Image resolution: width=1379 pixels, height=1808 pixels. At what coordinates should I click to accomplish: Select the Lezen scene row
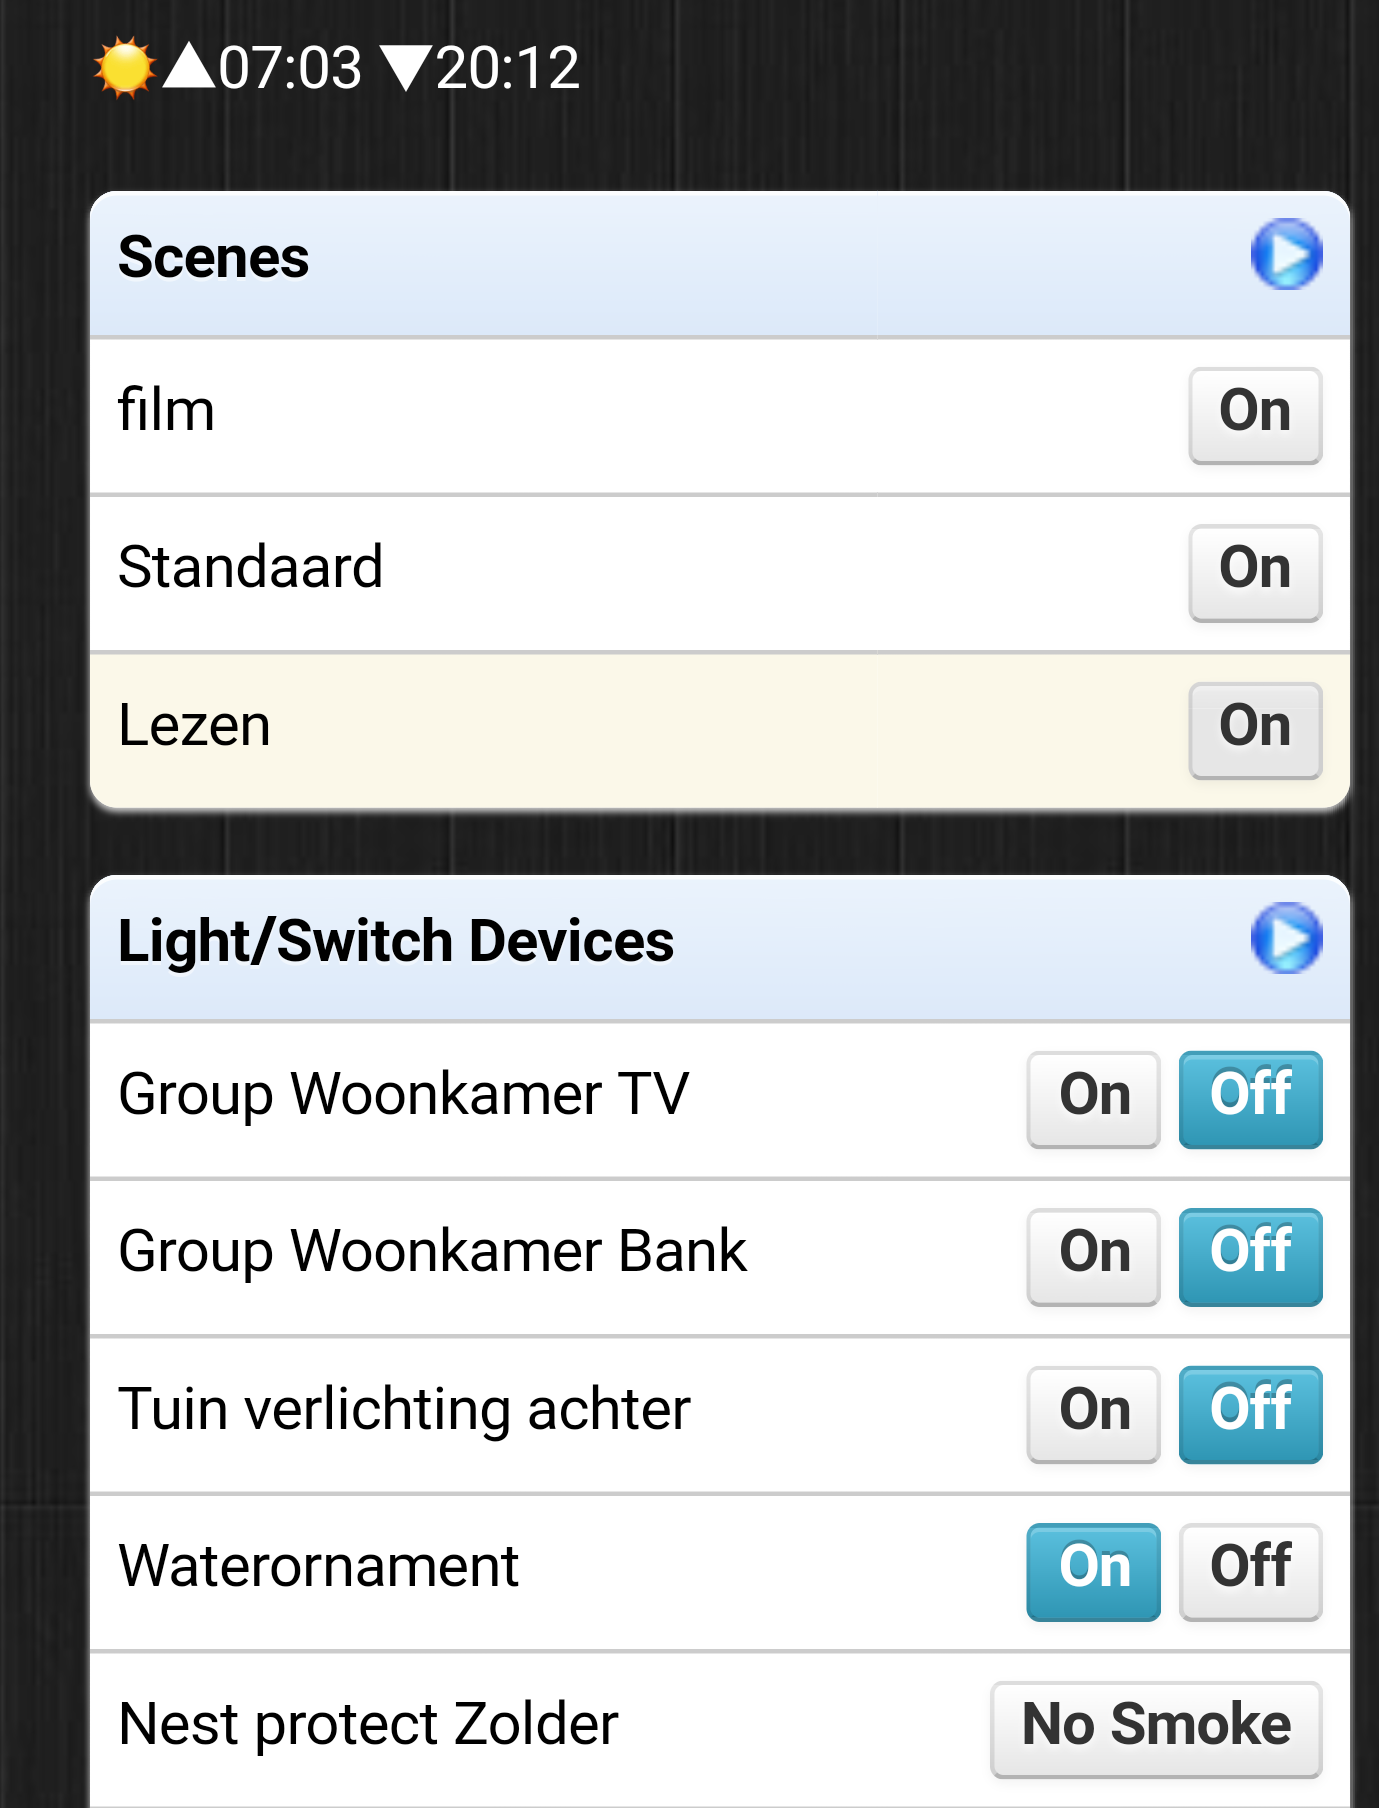click(720, 730)
